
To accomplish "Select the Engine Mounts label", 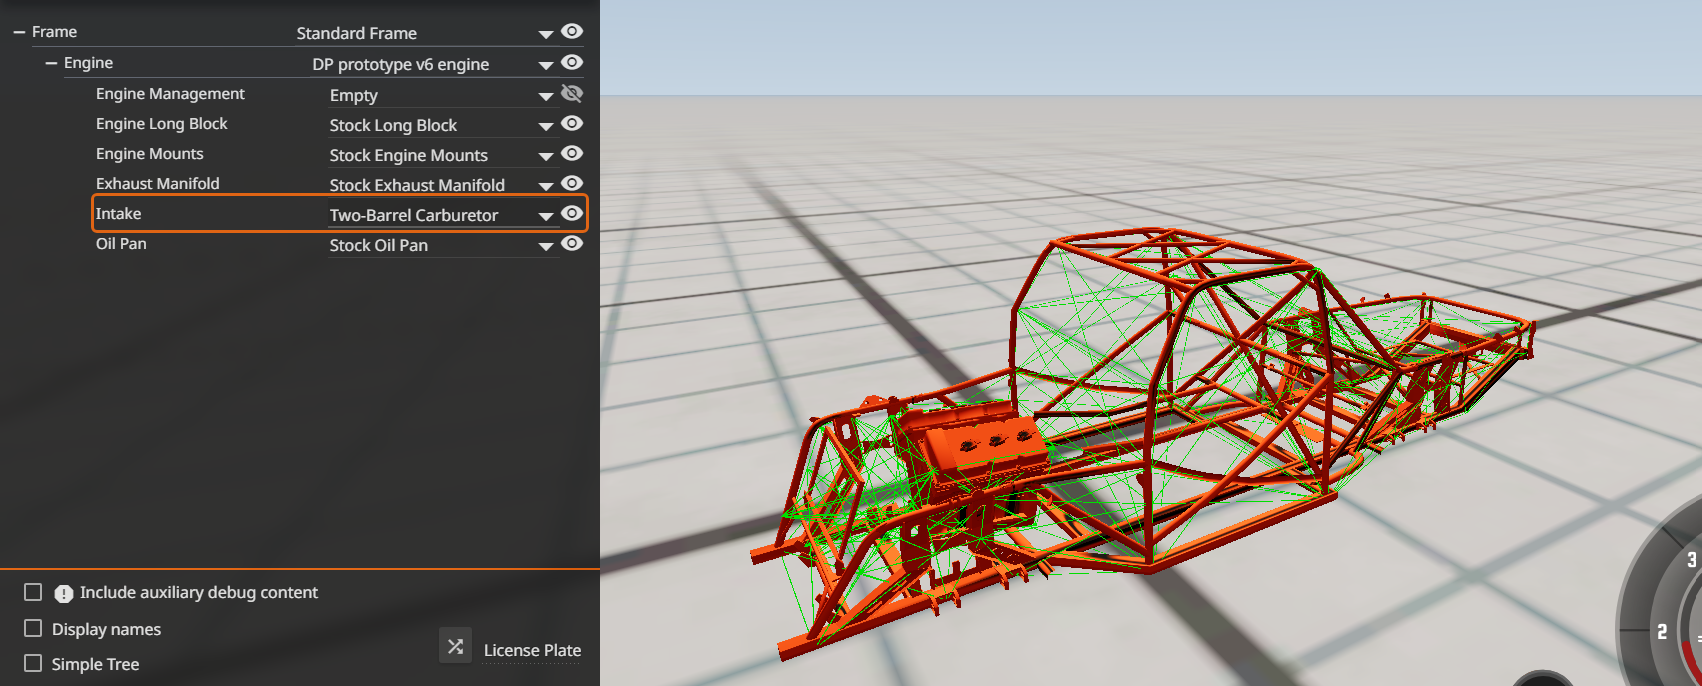I will [x=150, y=153].
